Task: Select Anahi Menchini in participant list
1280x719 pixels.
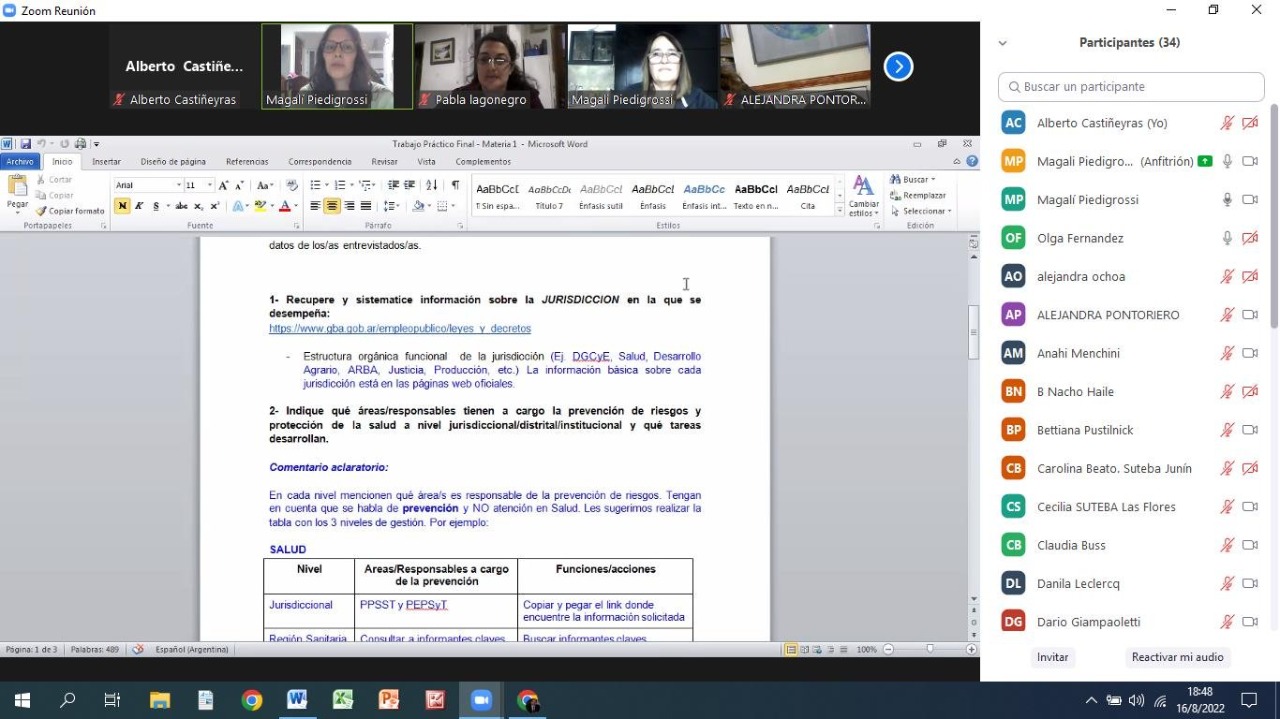Action: 1078,353
